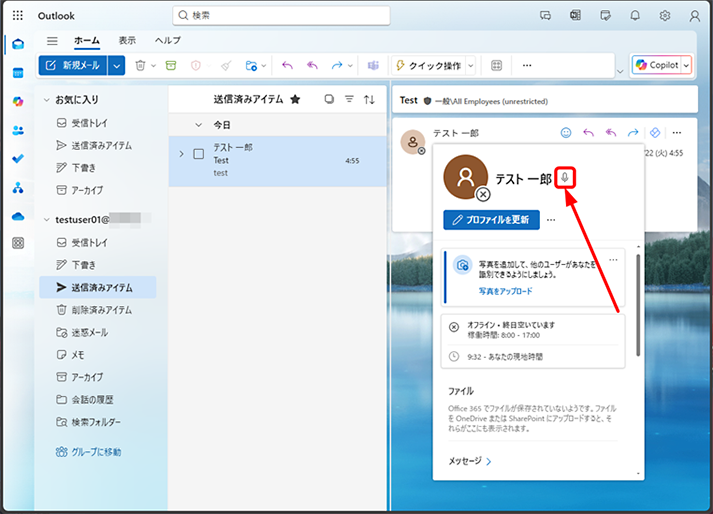This screenshot has height=514, width=713.
Task: Open the Delete dropdown arrow
Action: (154, 66)
